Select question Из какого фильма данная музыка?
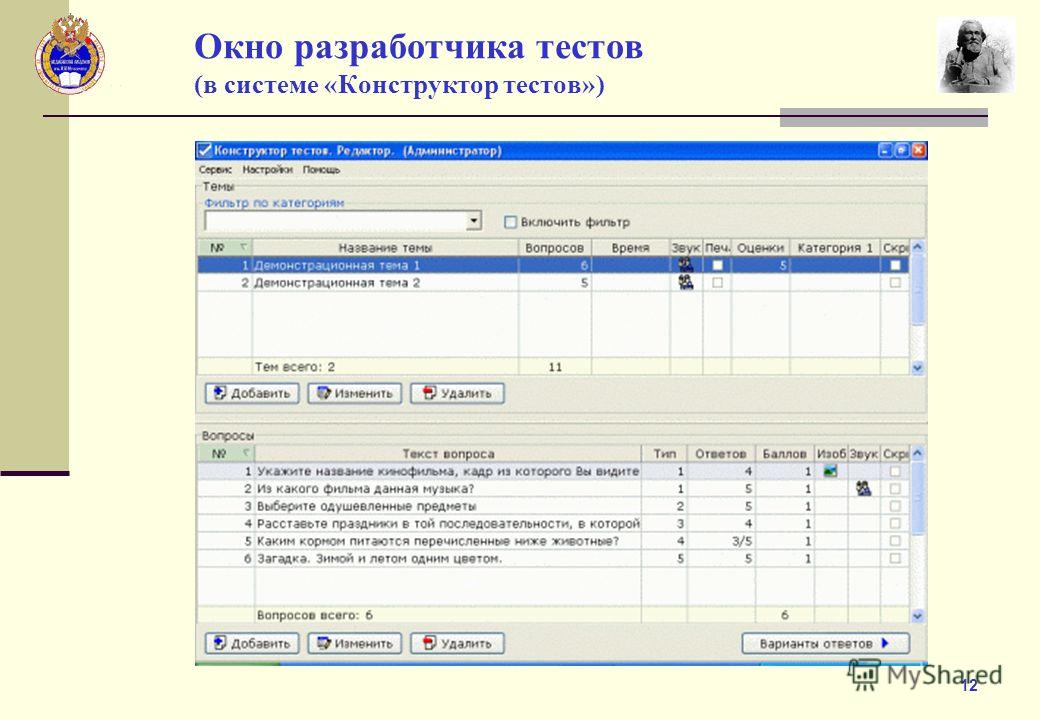This screenshot has height=720, width=1040. tap(553, 489)
